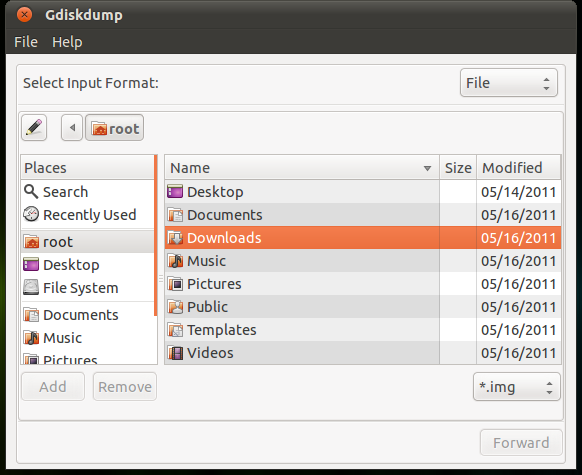The width and height of the screenshot is (582, 475).
Task: Click the pencil icon to type a path
Action: click(34, 128)
